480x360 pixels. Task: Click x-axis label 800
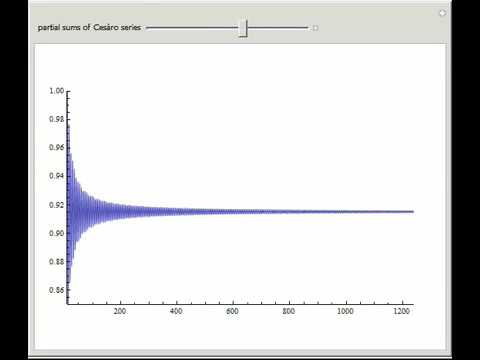[x=289, y=311]
